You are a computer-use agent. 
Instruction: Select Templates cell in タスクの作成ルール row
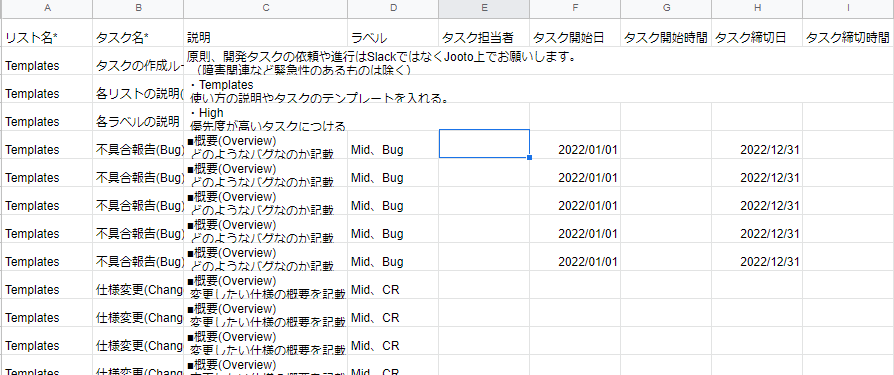pyautogui.click(x=46, y=60)
